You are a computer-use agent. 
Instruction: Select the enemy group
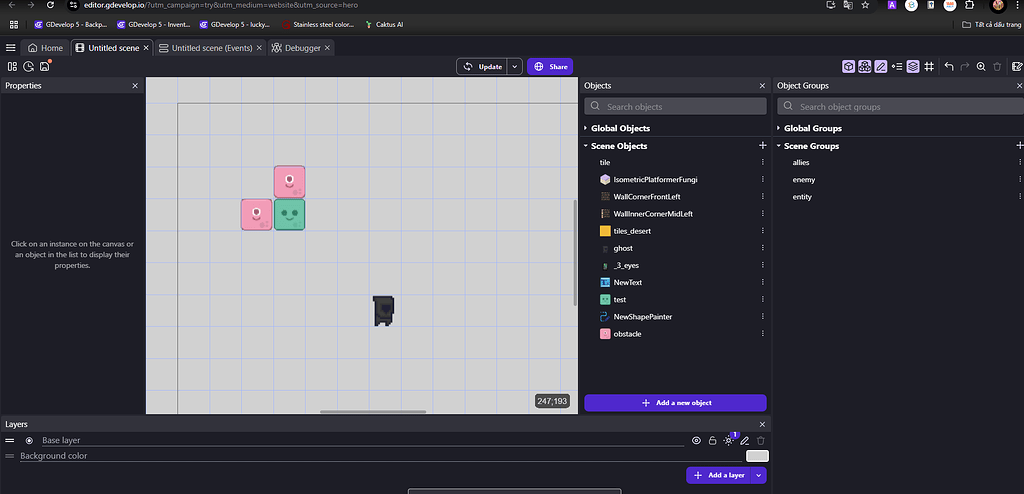pyautogui.click(x=803, y=179)
